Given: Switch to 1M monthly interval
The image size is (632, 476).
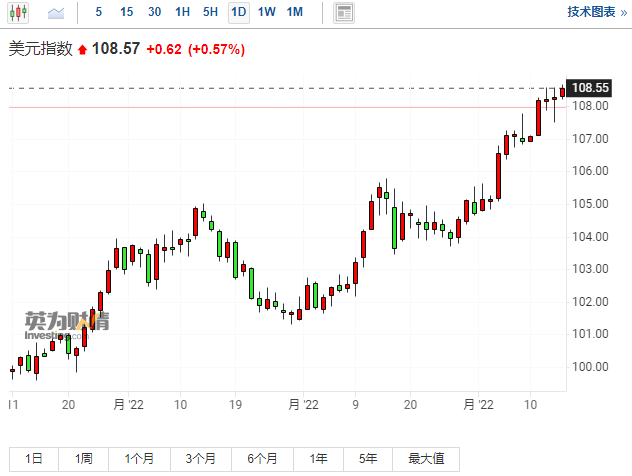Looking at the screenshot, I should pyautogui.click(x=294, y=12).
